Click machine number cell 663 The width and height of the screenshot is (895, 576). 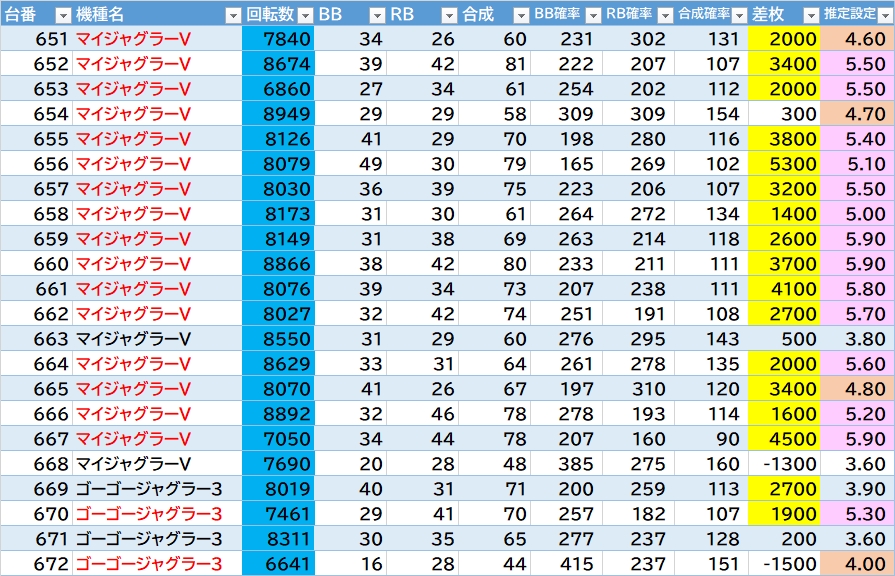37,339
